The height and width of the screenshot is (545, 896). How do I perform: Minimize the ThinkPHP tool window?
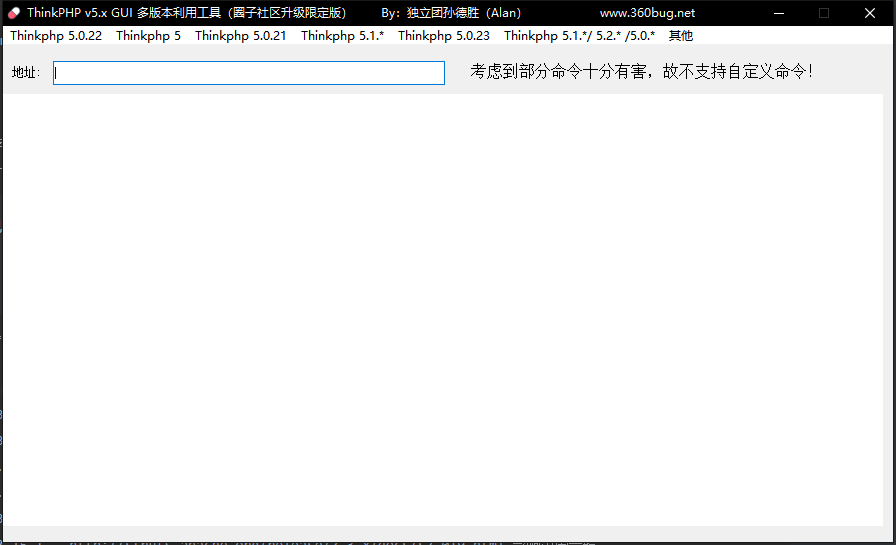[x=778, y=13]
